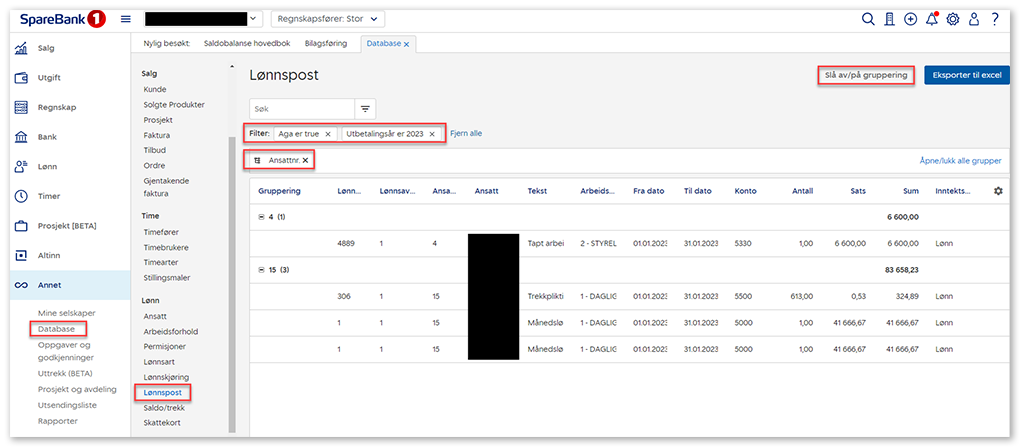Click Eksporter til excel button
Screen dimensions: 1020x447
[966, 75]
